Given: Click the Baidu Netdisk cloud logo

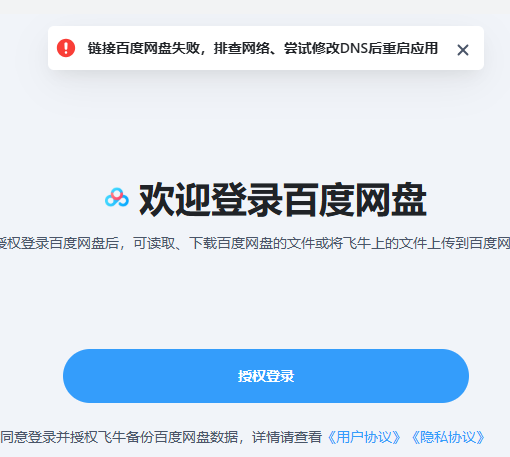Looking at the screenshot, I should [x=117, y=197].
